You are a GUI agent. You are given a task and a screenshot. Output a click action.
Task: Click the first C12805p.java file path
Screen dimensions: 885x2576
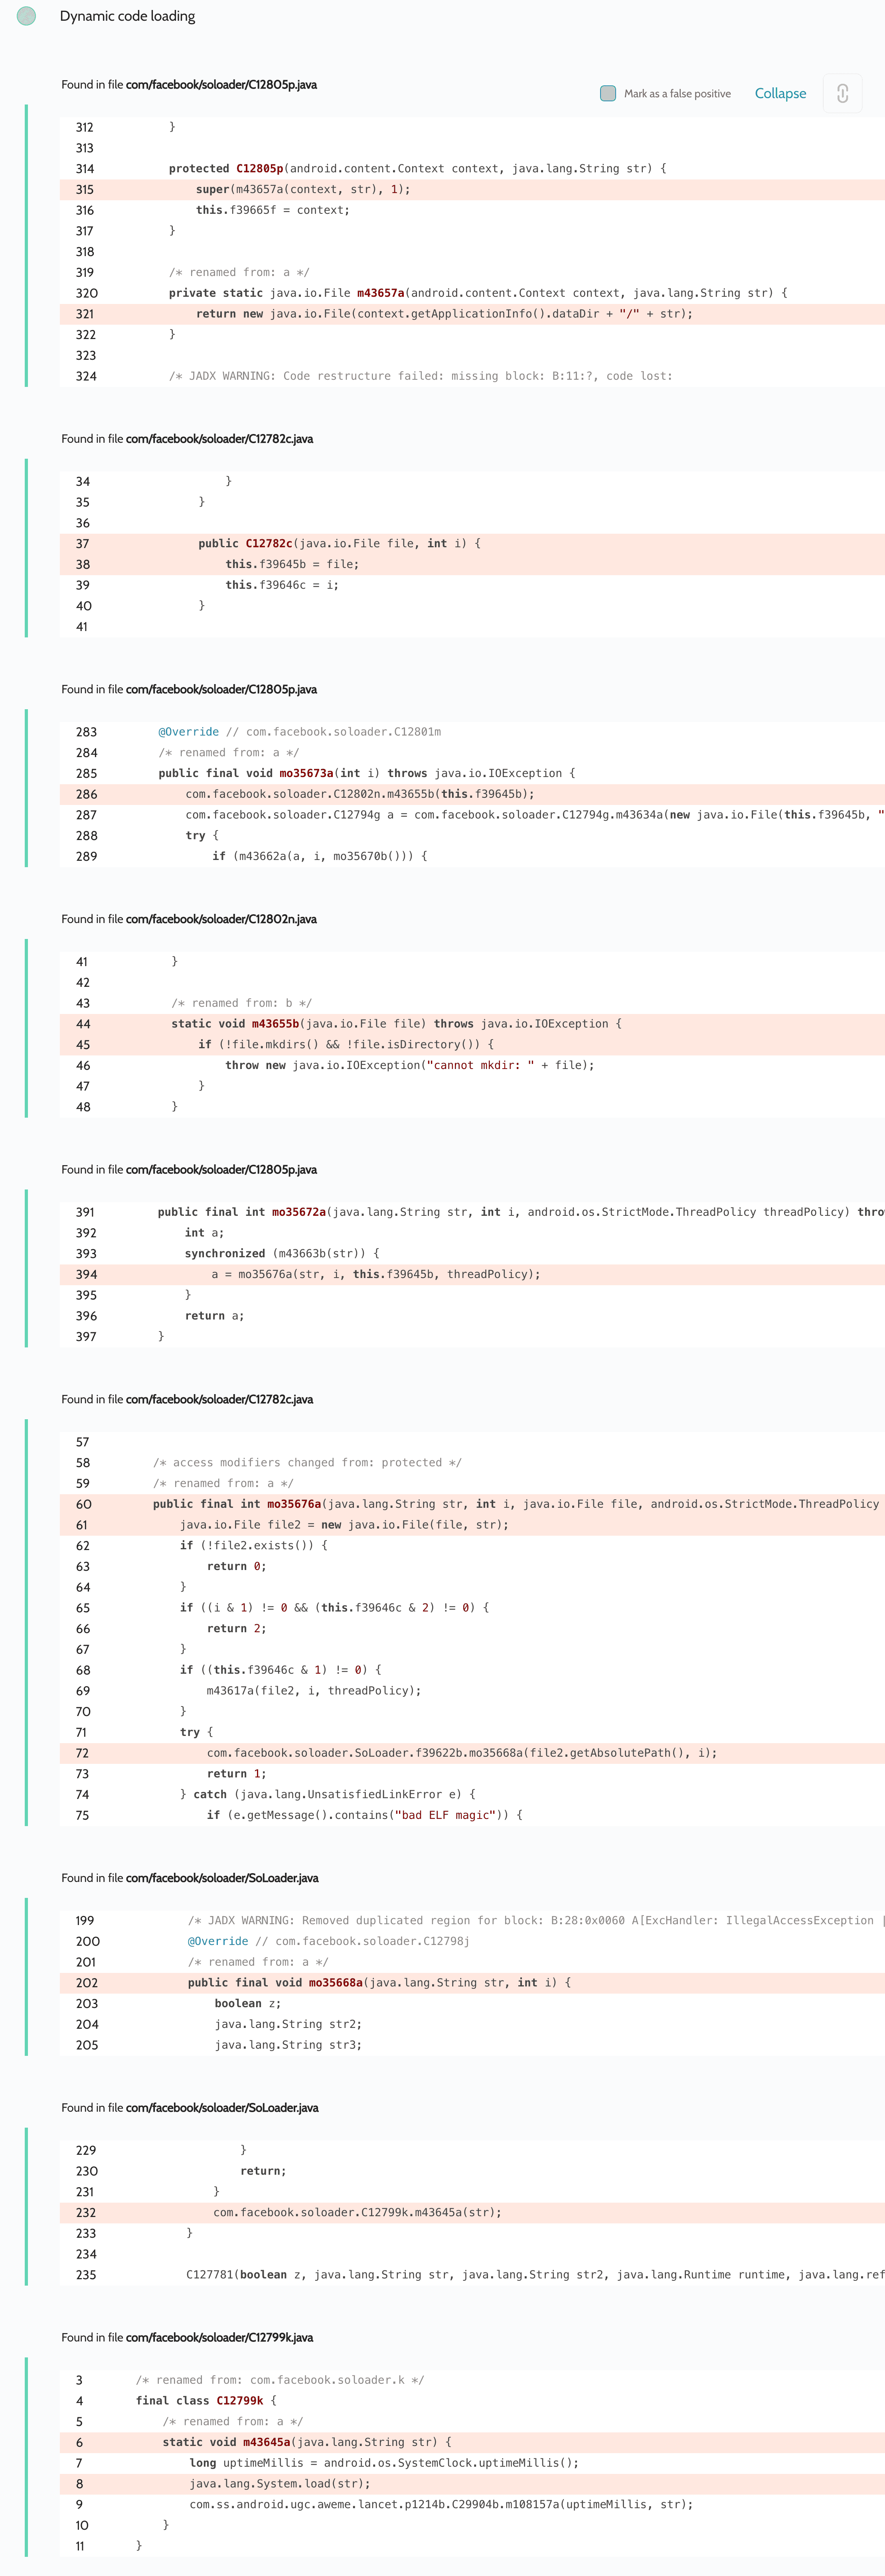click(x=221, y=85)
